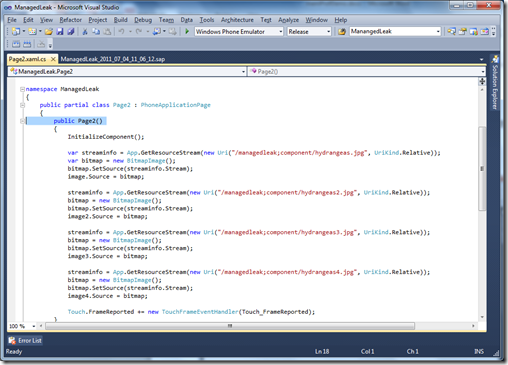Open the Page2() member dropdown
The width and height of the screenshot is (508, 365).
pos(367,71)
